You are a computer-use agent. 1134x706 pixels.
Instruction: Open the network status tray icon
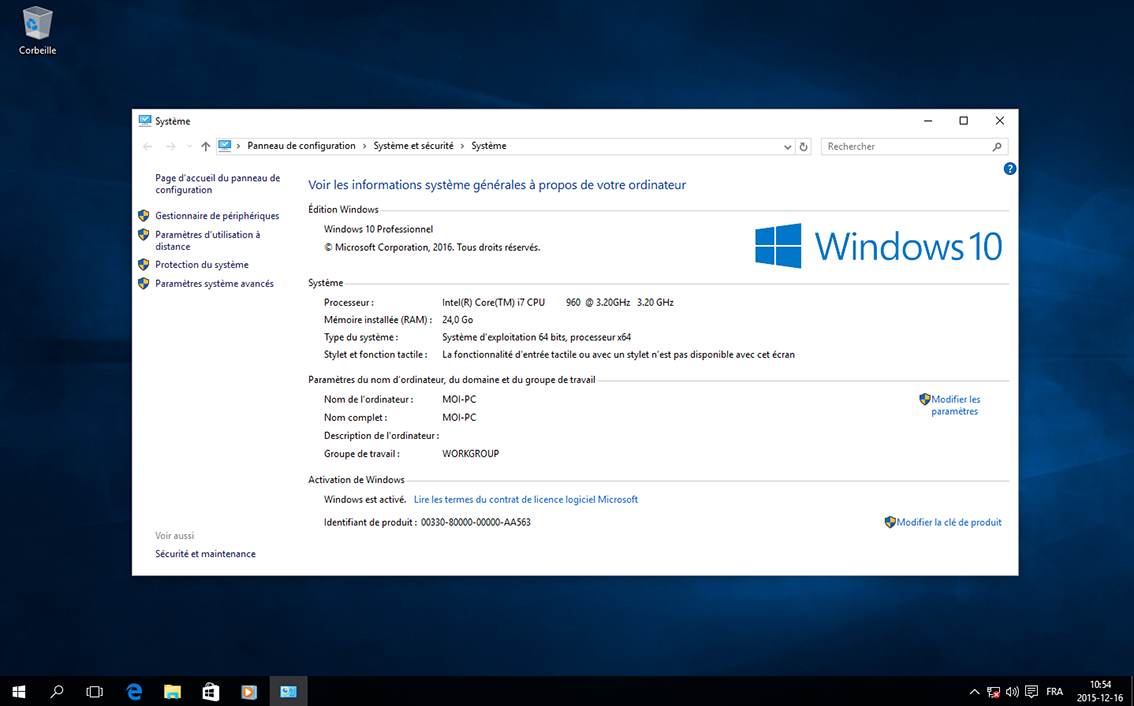[x=994, y=692]
